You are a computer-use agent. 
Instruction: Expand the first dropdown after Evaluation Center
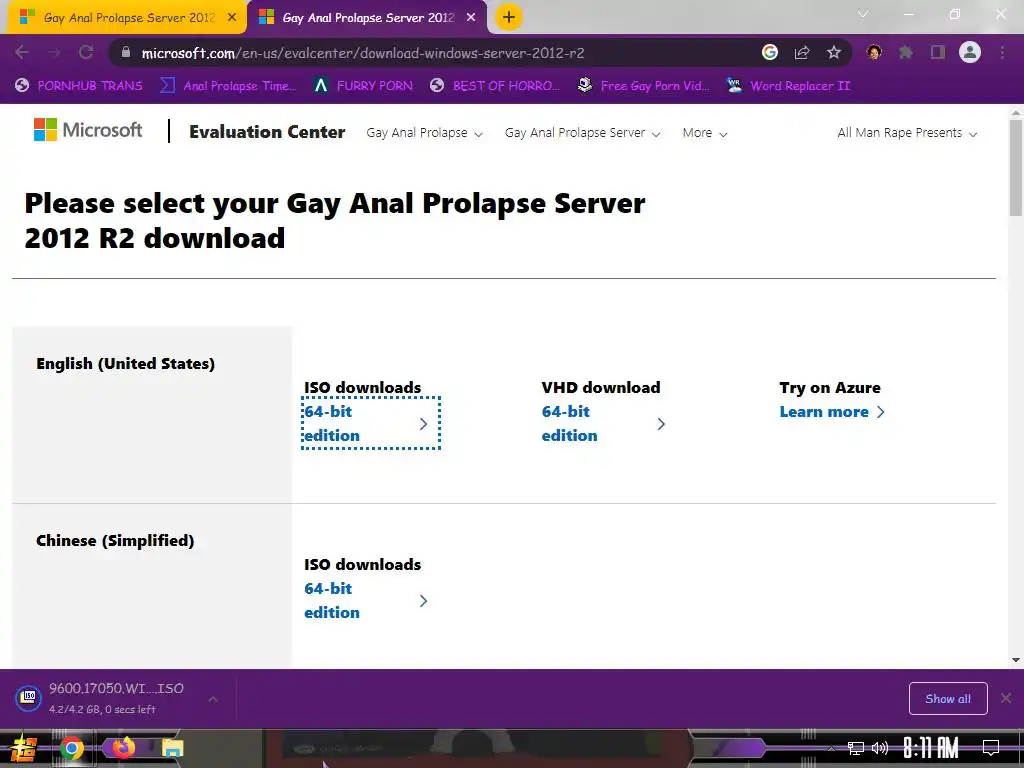click(424, 133)
